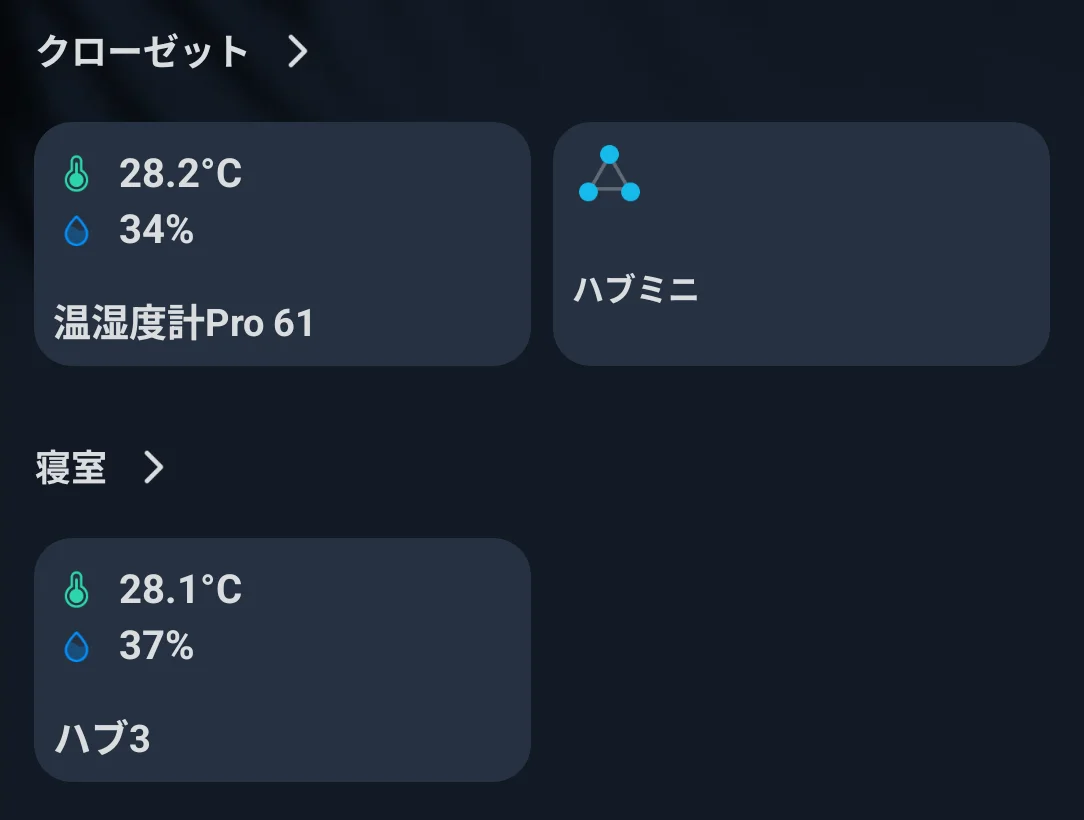Expand the 寝室 room chevron
This screenshot has width=1084, height=820.
click(153, 467)
